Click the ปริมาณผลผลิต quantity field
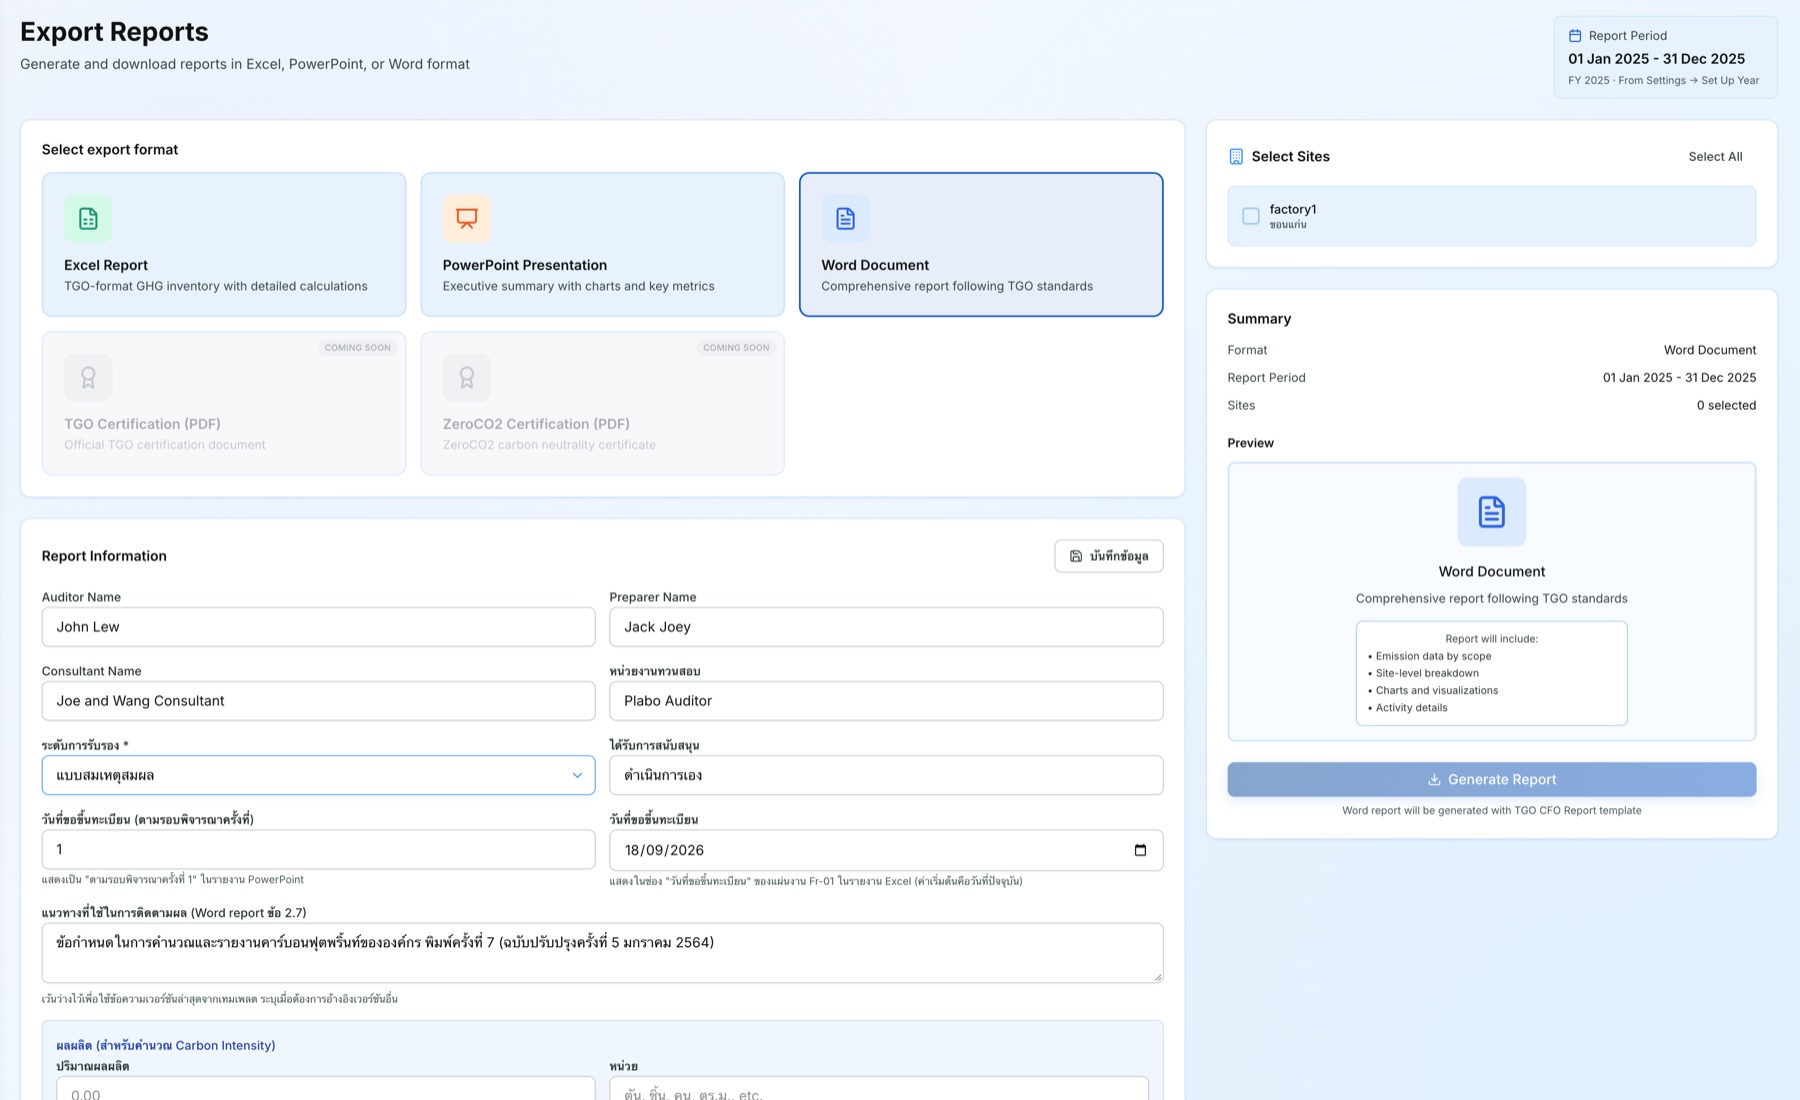This screenshot has height=1100, width=1800. 325,1089
